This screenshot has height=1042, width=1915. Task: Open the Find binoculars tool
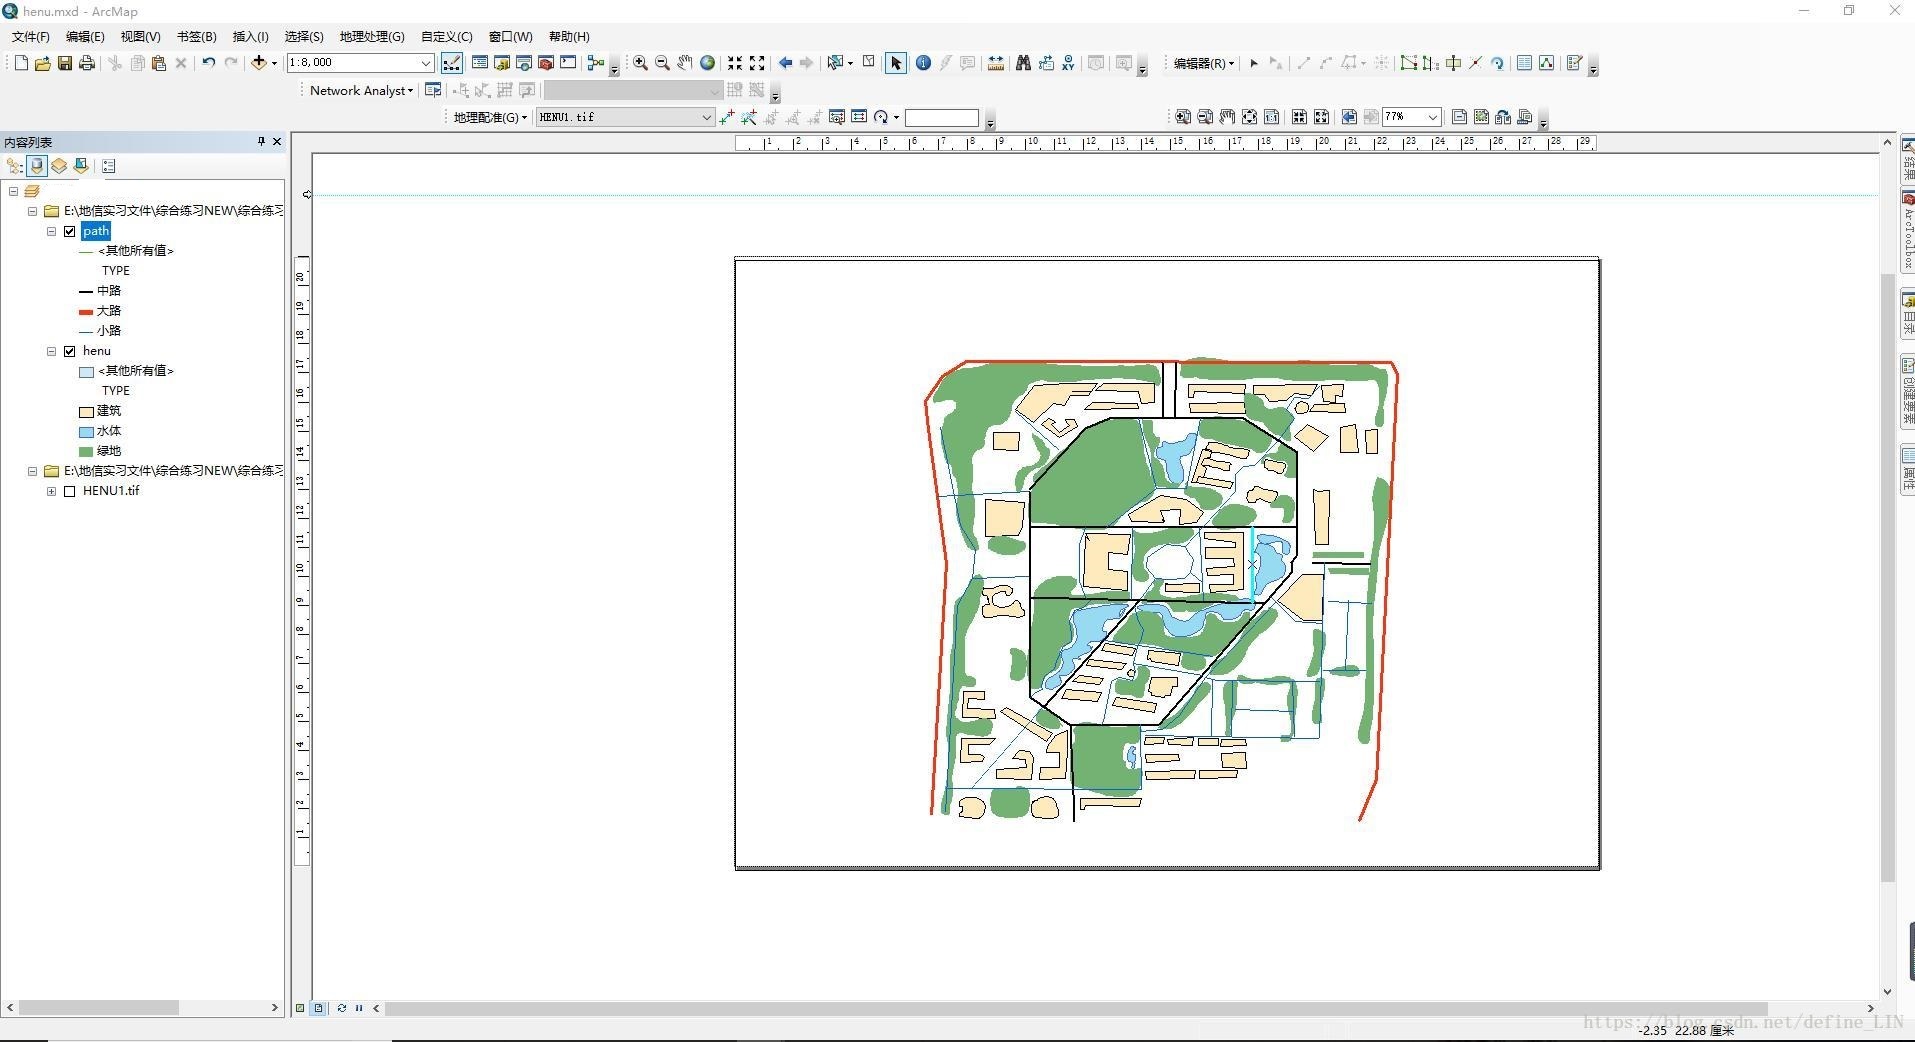point(1023,63)
